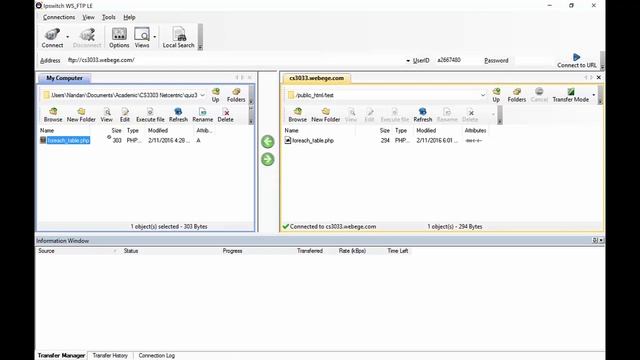Click Up in My Computer pane
640x360 pixels.
coord(216,95)
